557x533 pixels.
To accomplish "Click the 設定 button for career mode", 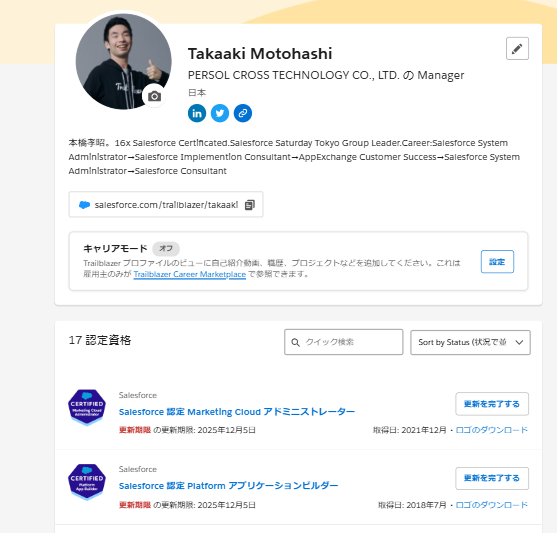I will [497, 262].
